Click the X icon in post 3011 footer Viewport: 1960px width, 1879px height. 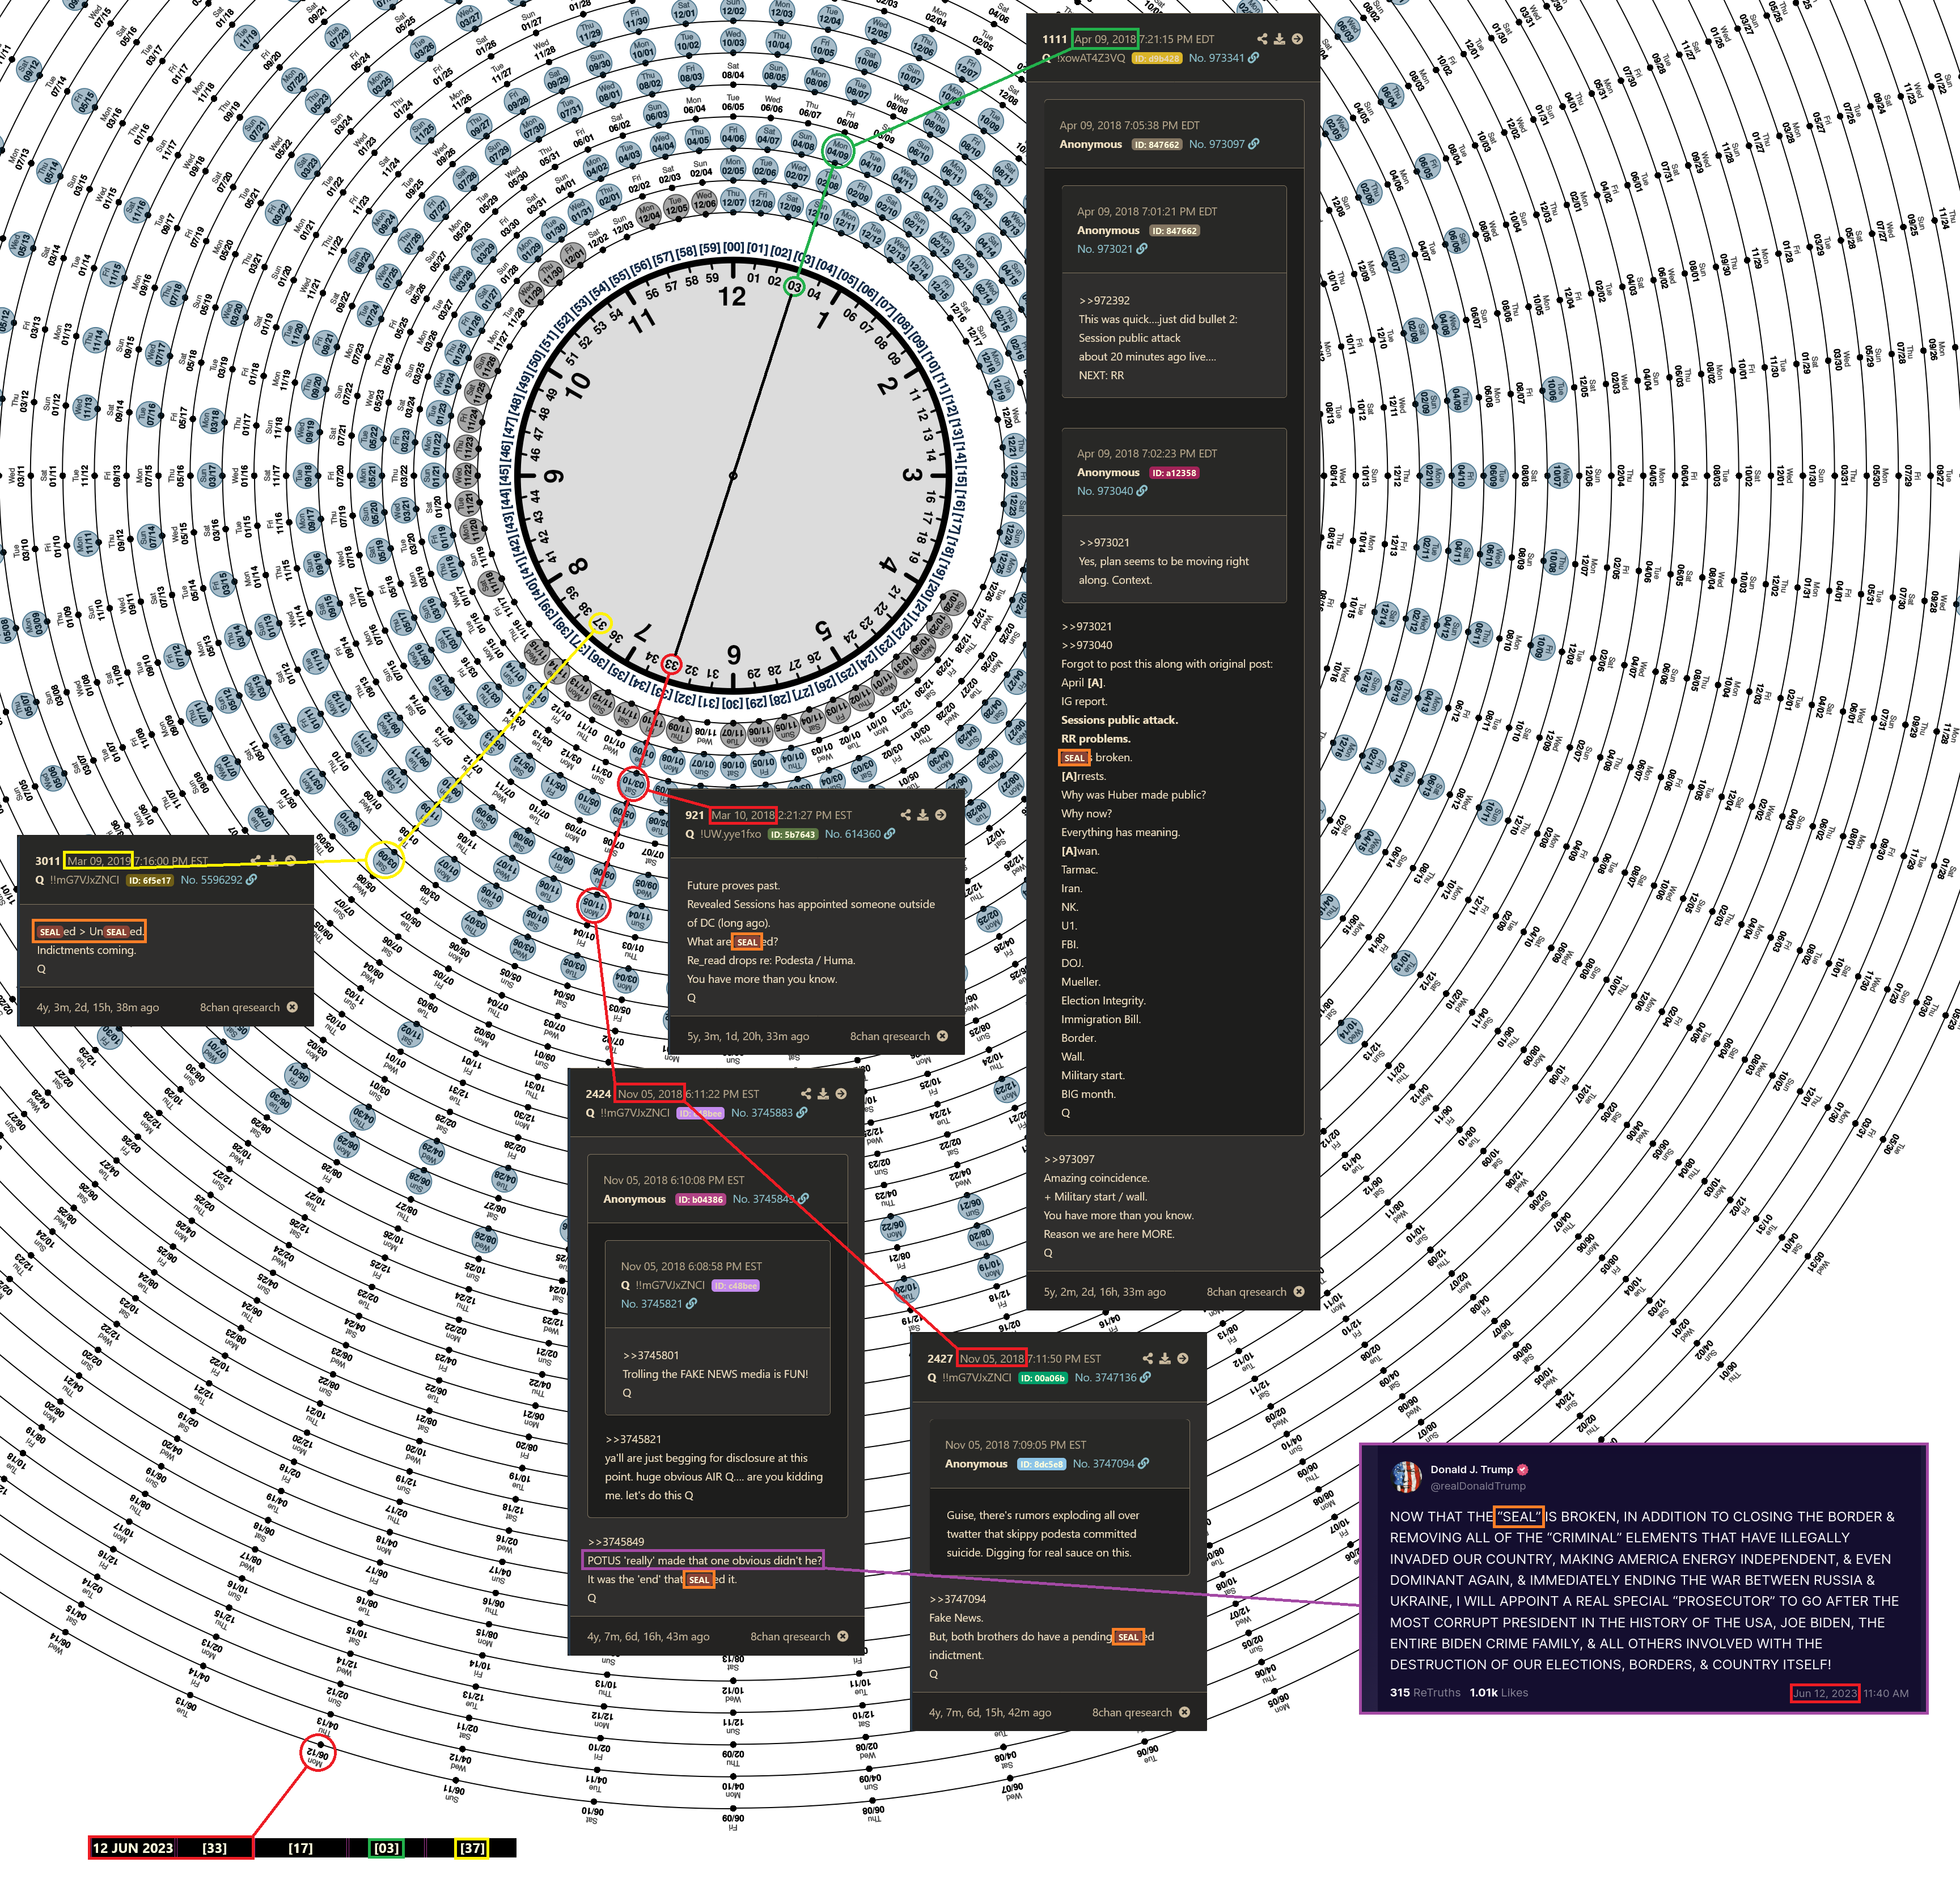pos(292,1007)
